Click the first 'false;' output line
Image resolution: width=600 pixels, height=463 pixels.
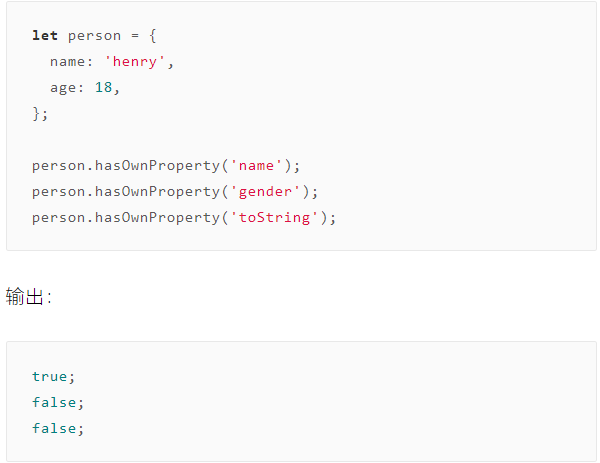[58, 403]
